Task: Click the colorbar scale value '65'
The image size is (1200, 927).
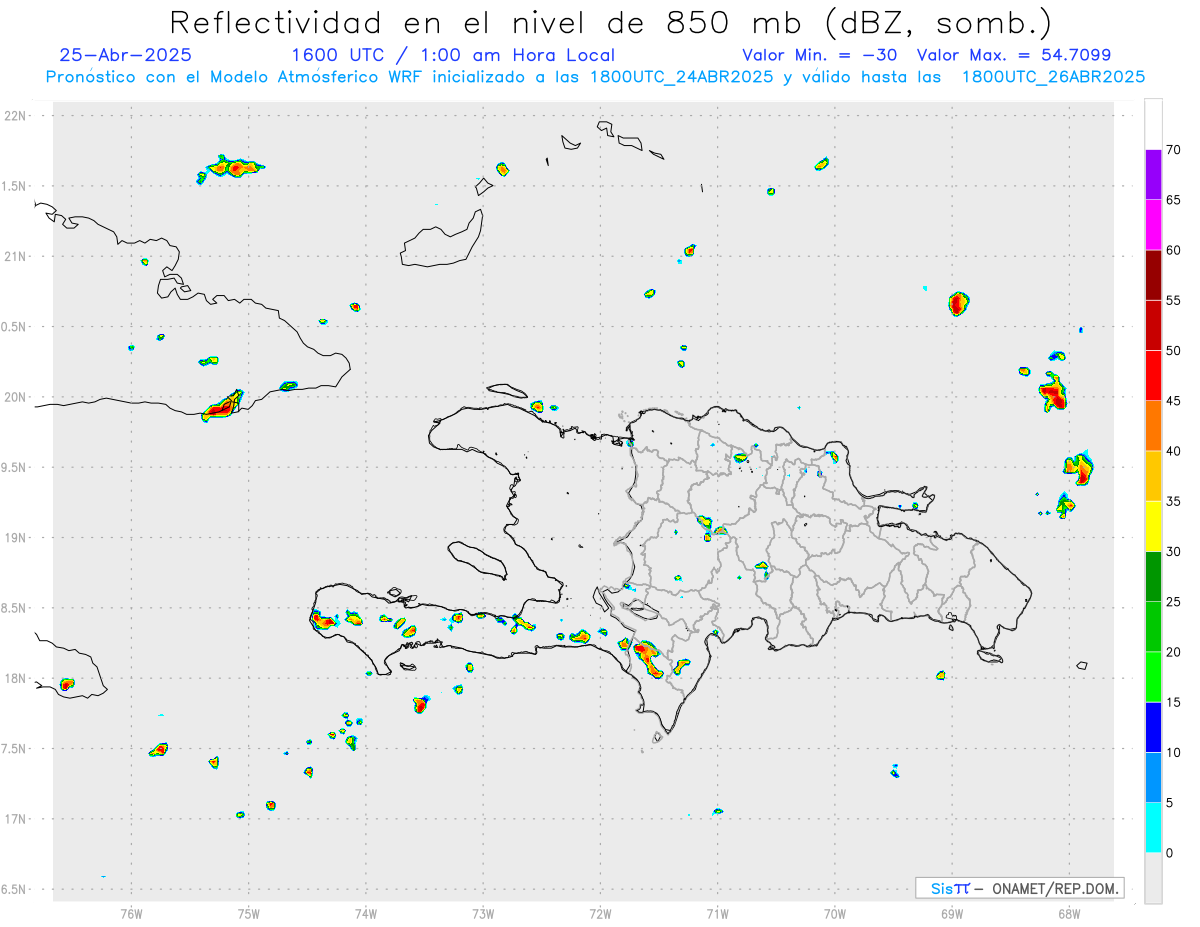Action: click(1174, 200)
